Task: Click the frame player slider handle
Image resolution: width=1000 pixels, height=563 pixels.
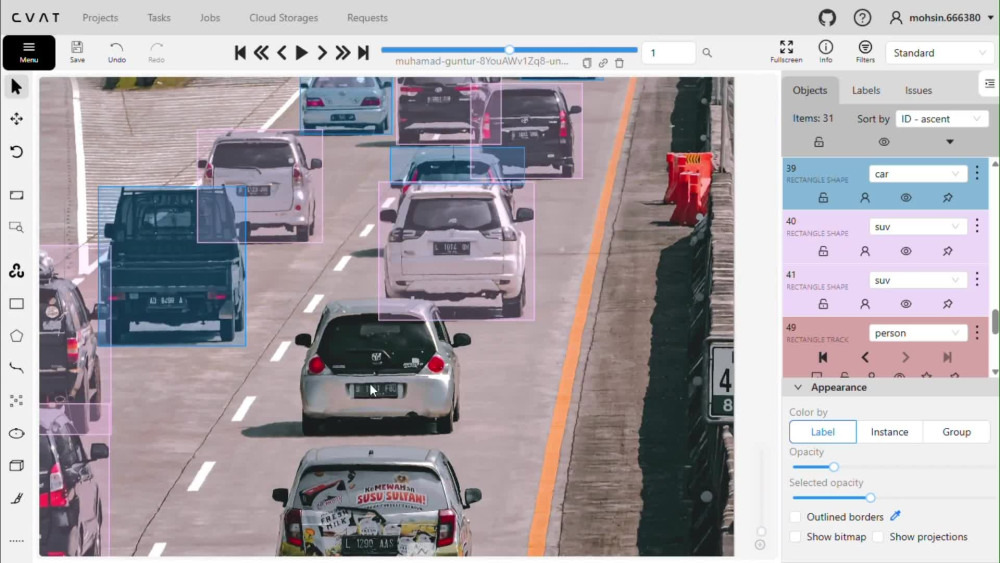Action: pyautogui.click(x=509, y=50)
